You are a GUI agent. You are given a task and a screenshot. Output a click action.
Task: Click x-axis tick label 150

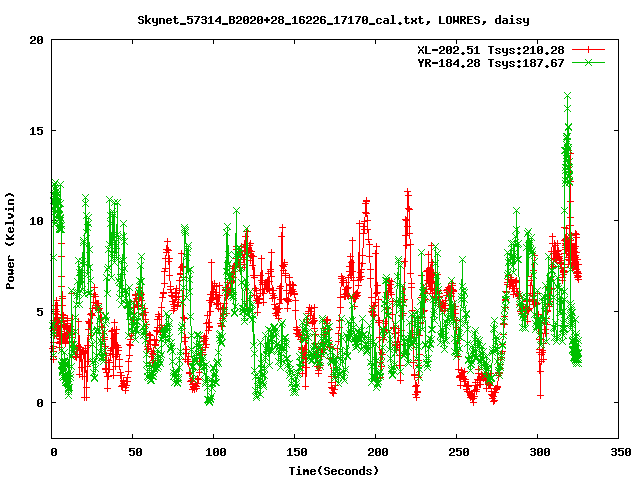pyautogui.click(x=297, y=452)
